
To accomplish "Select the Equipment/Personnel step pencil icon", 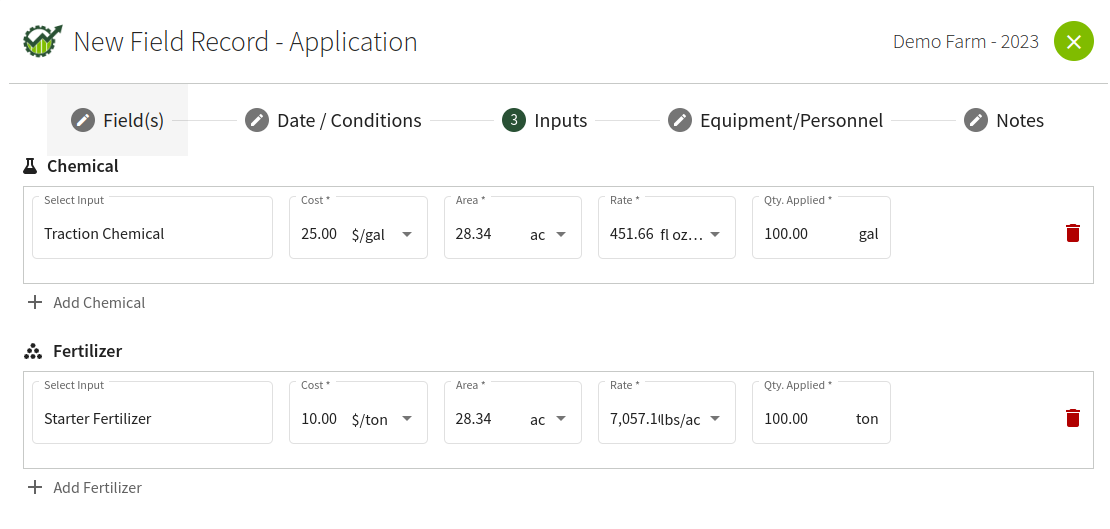I will 680,120.
